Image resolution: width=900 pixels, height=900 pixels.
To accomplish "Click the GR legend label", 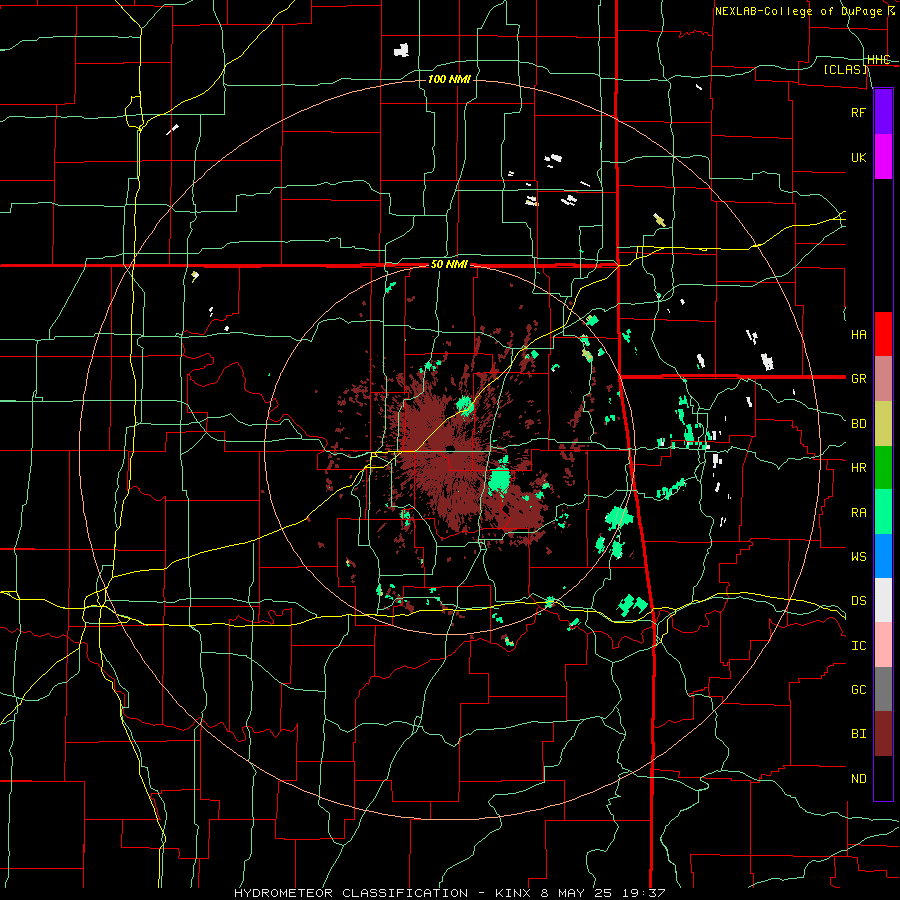I will click(x=858, y=378).
